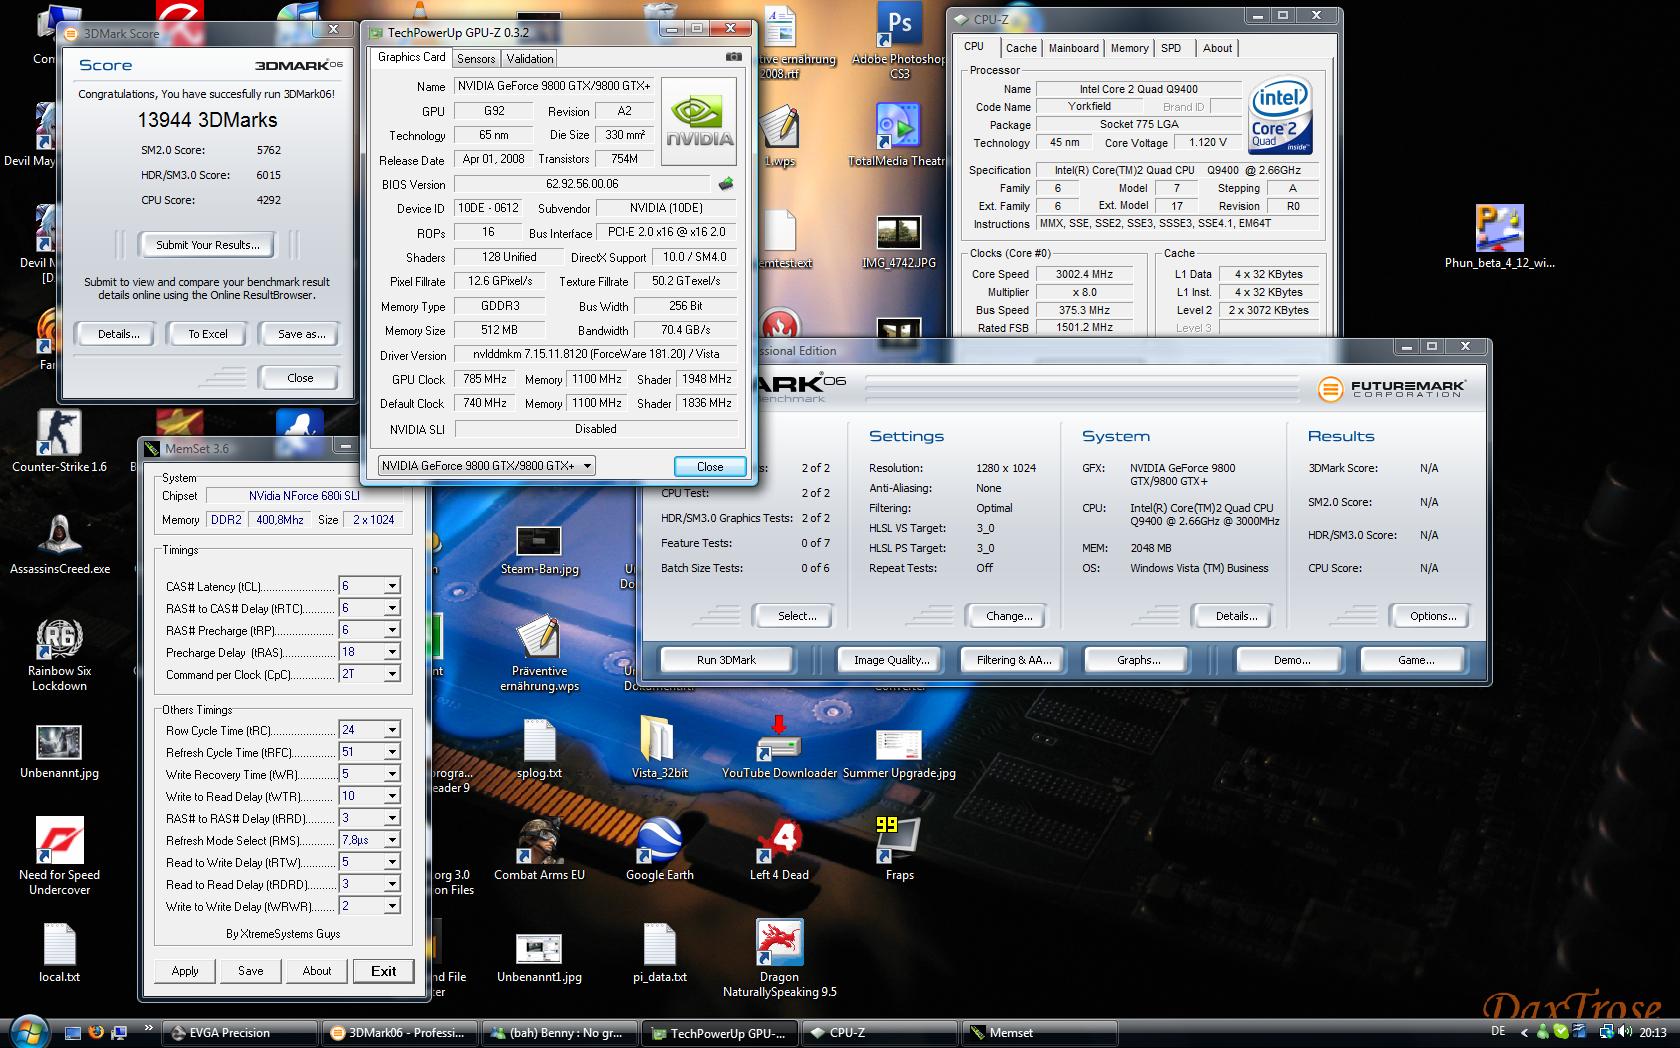Expand Precharge Delay (tRAS) dropdown

[x=392, y=652]
